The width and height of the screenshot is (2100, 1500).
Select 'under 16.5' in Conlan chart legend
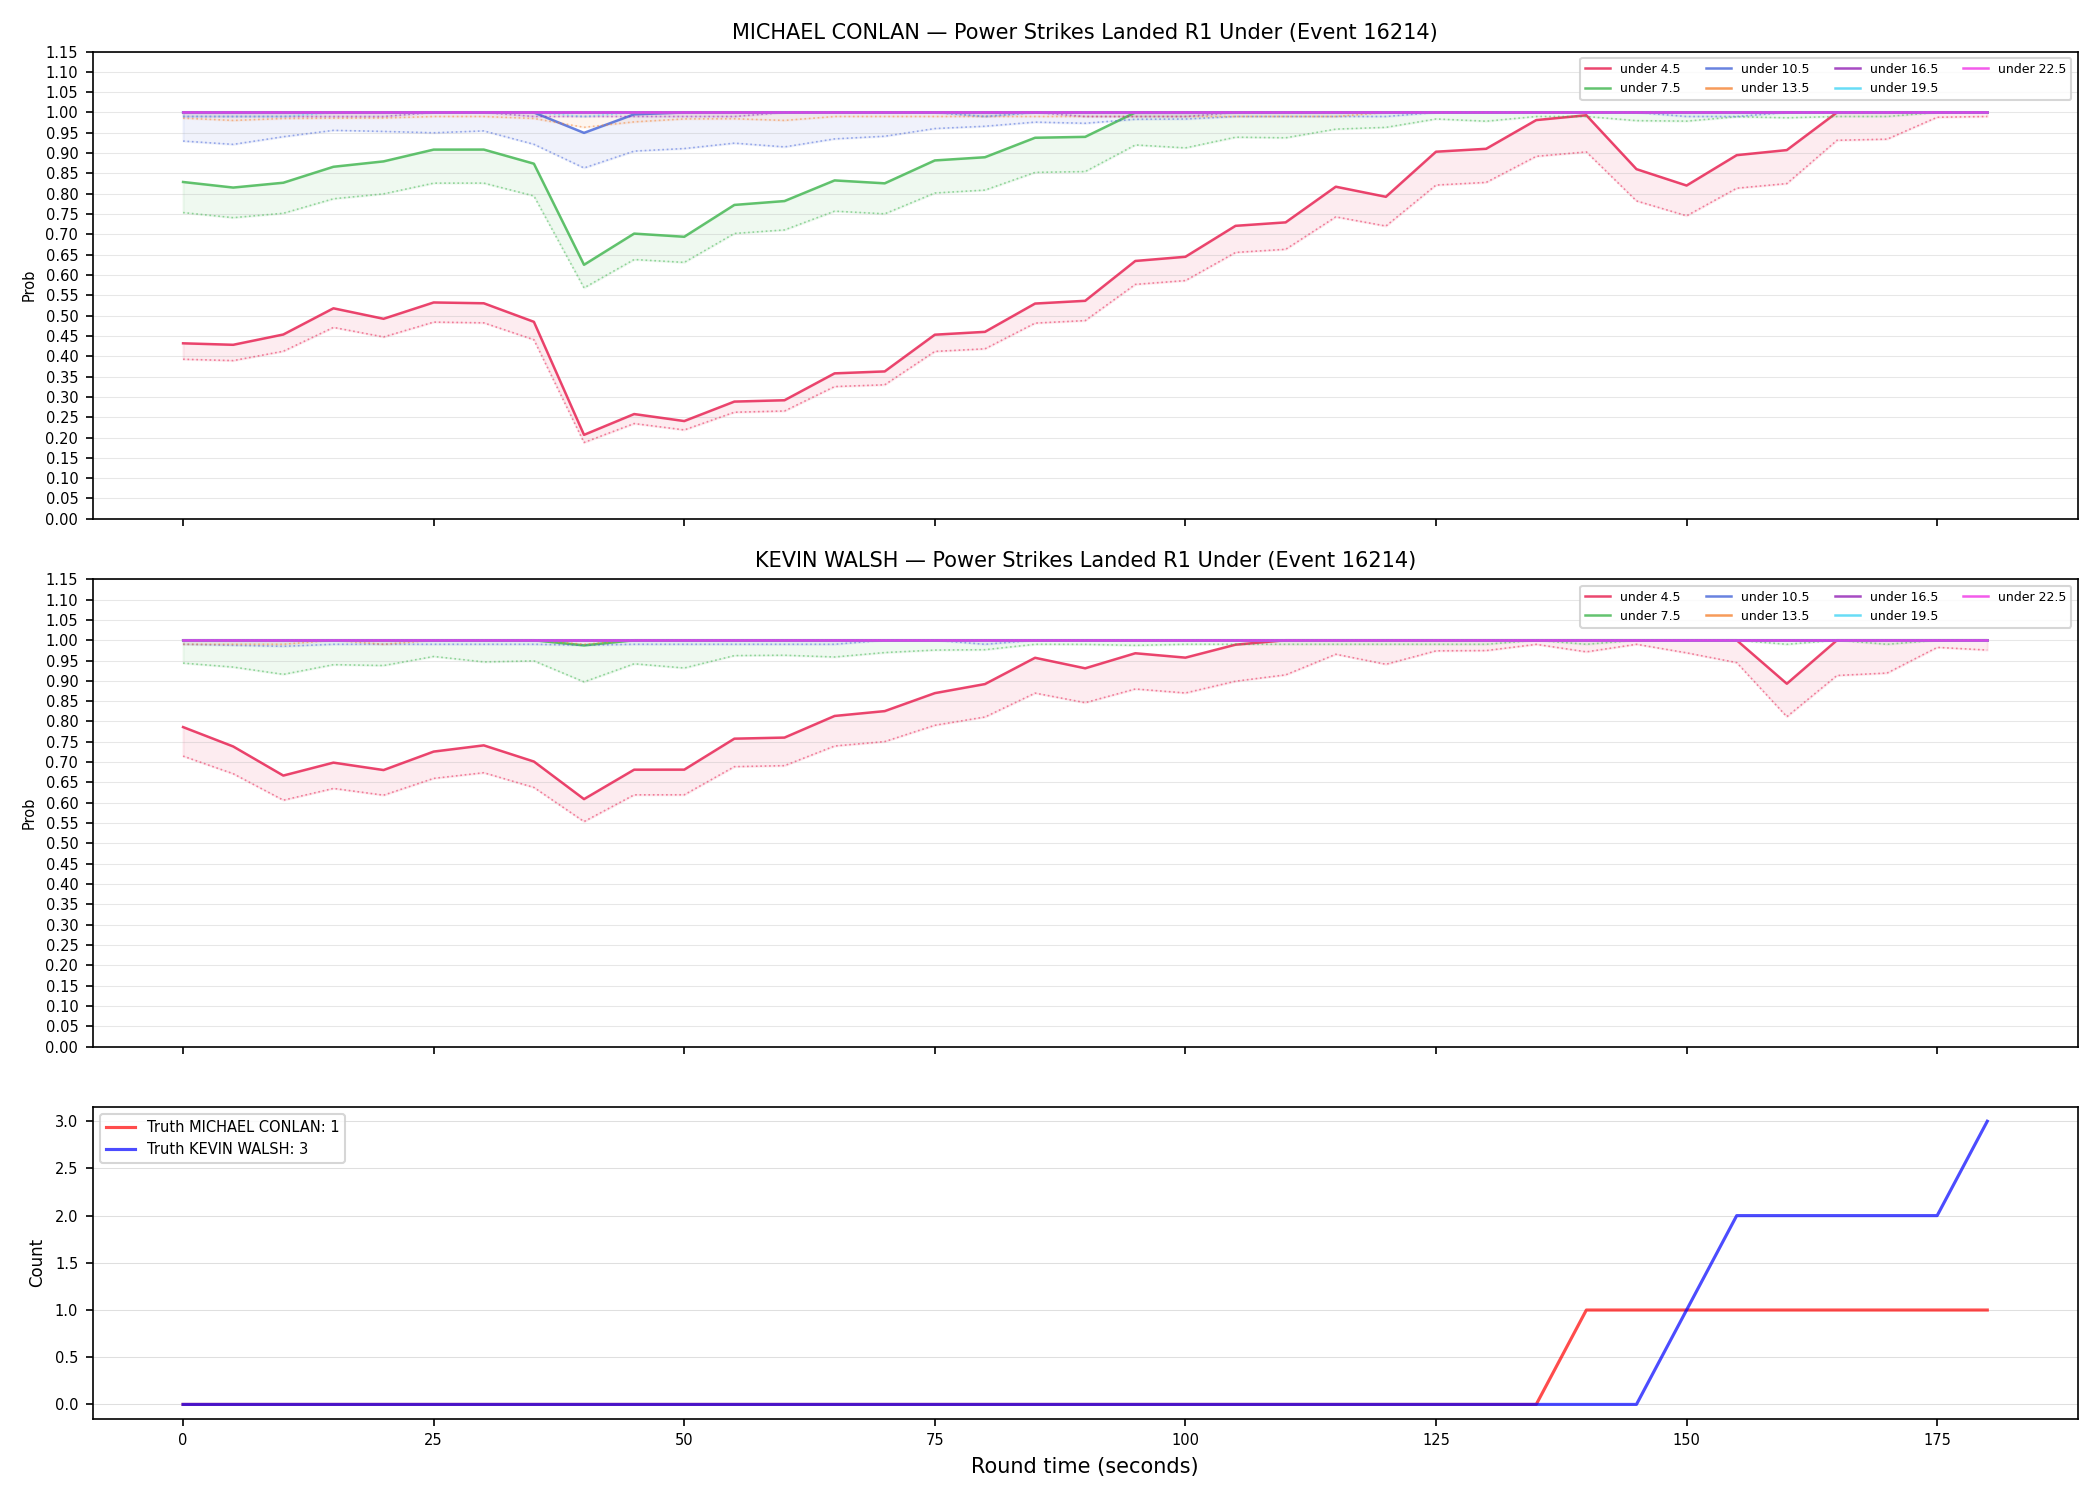(x=1886, y=69)
